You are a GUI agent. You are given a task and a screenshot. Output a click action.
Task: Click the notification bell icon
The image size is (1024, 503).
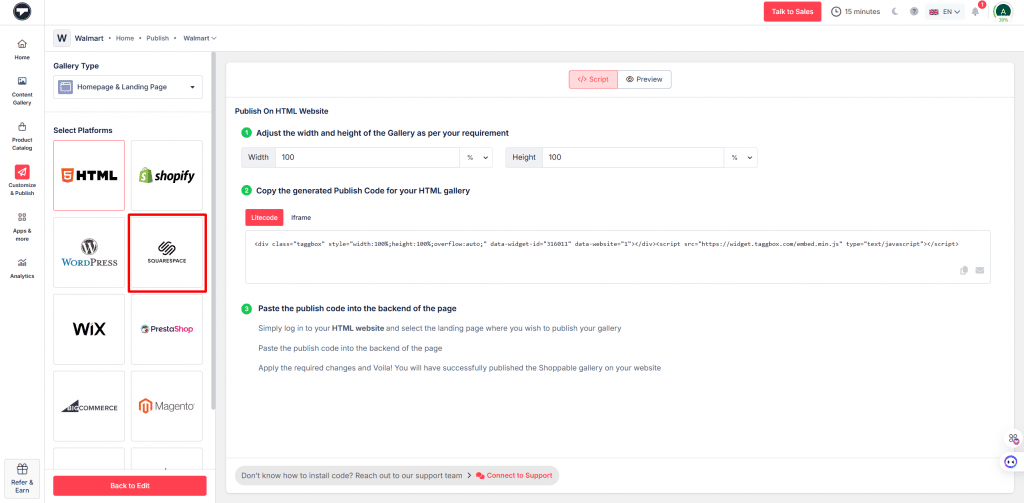[976, 11]
